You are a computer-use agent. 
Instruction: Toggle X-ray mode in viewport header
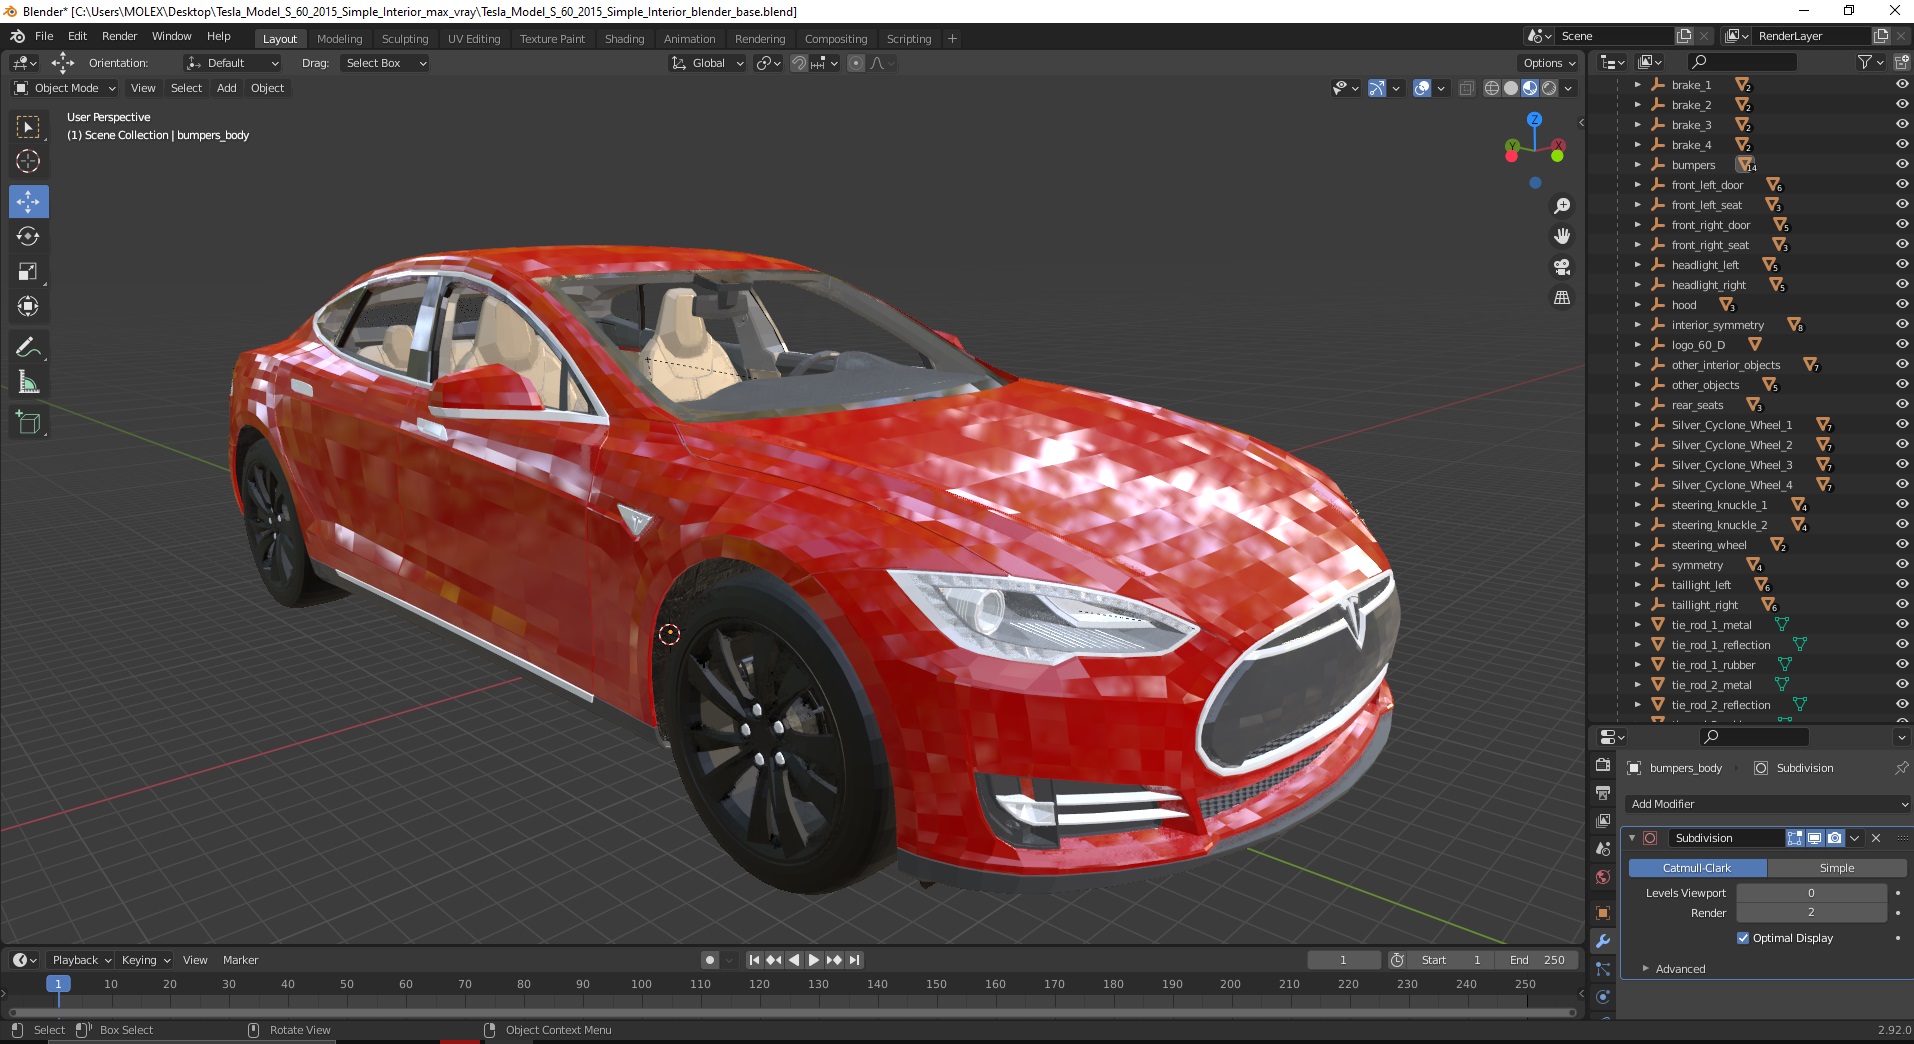1467,88
